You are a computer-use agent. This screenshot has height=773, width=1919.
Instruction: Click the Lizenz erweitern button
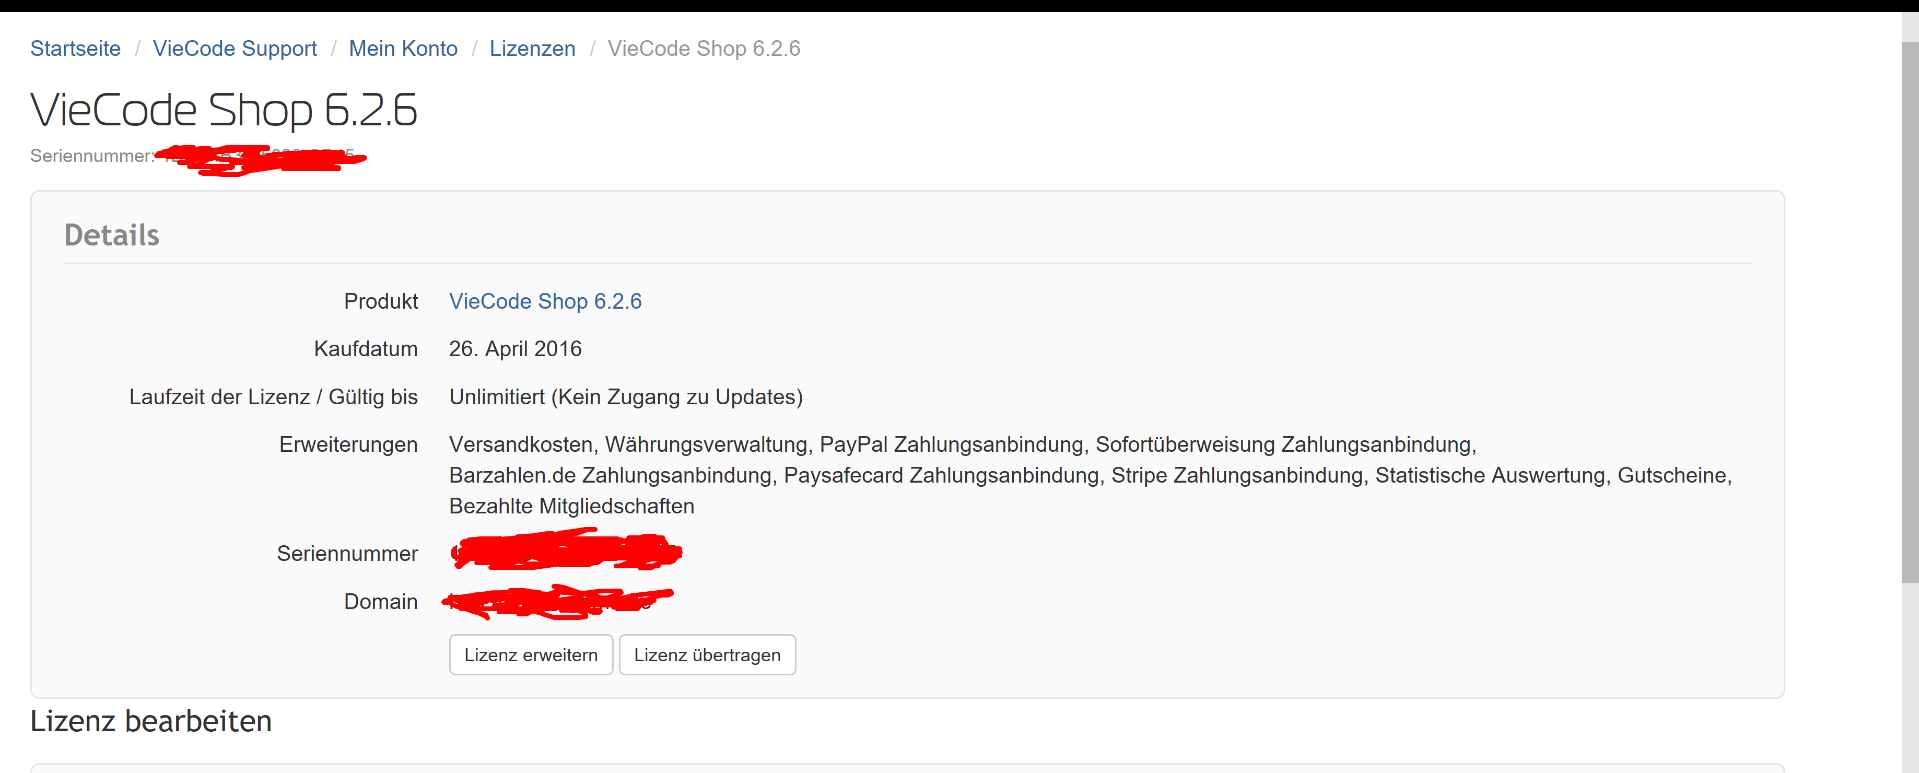tap(531, 655)
